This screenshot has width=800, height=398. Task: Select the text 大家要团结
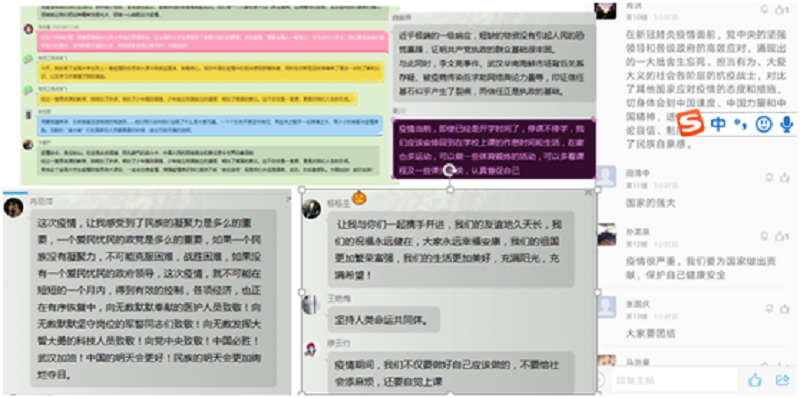pyautogui.click(x=651, y=334)
